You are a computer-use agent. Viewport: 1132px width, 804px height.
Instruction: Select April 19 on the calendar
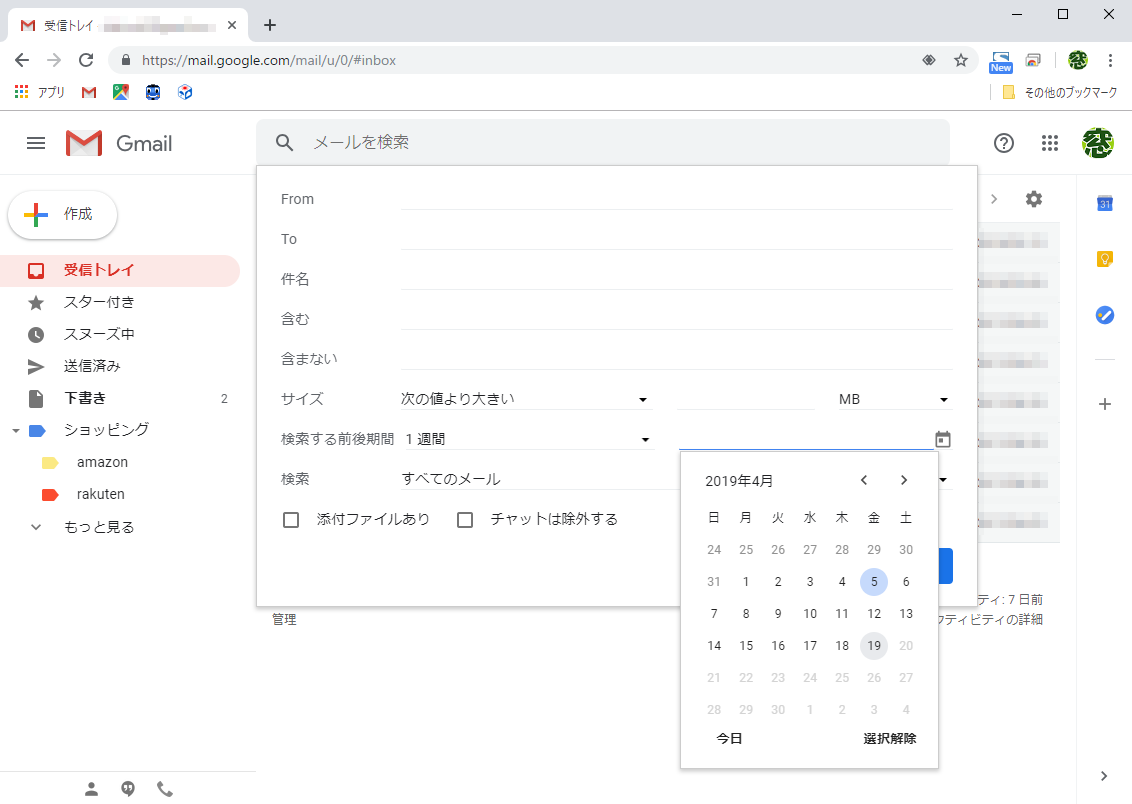click(874, 645)
